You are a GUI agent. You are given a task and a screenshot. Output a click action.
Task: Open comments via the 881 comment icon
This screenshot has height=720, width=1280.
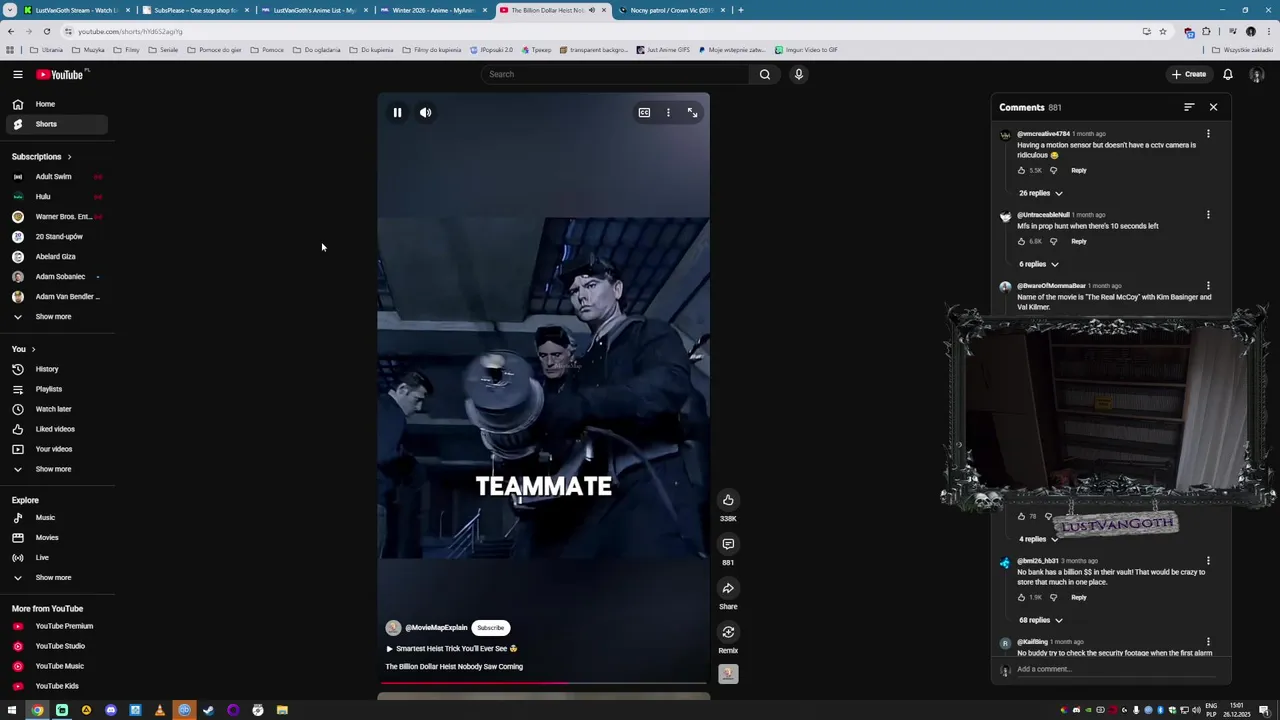[728, 544]
